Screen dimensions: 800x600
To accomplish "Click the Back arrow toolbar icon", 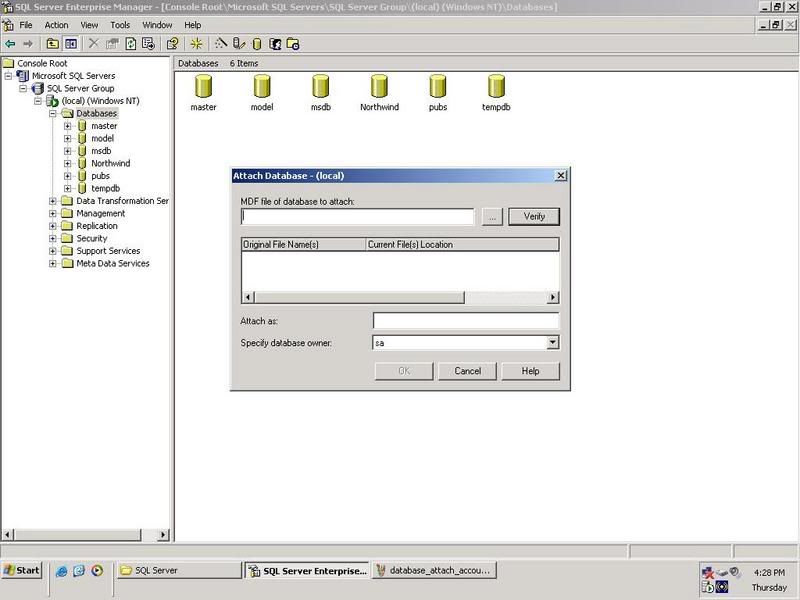I will point(10,44).
